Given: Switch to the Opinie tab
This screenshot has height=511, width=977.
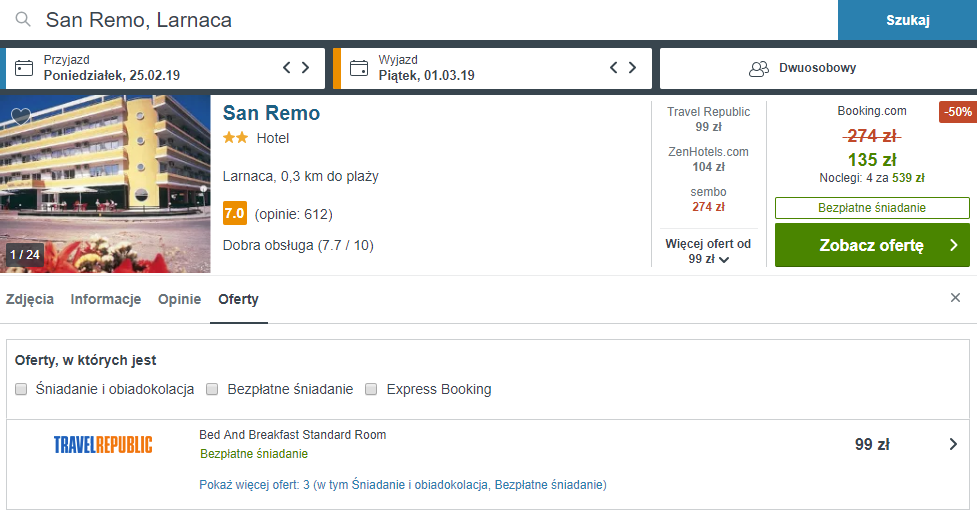Looking at the screenshot, I should [x=179, y=299].
